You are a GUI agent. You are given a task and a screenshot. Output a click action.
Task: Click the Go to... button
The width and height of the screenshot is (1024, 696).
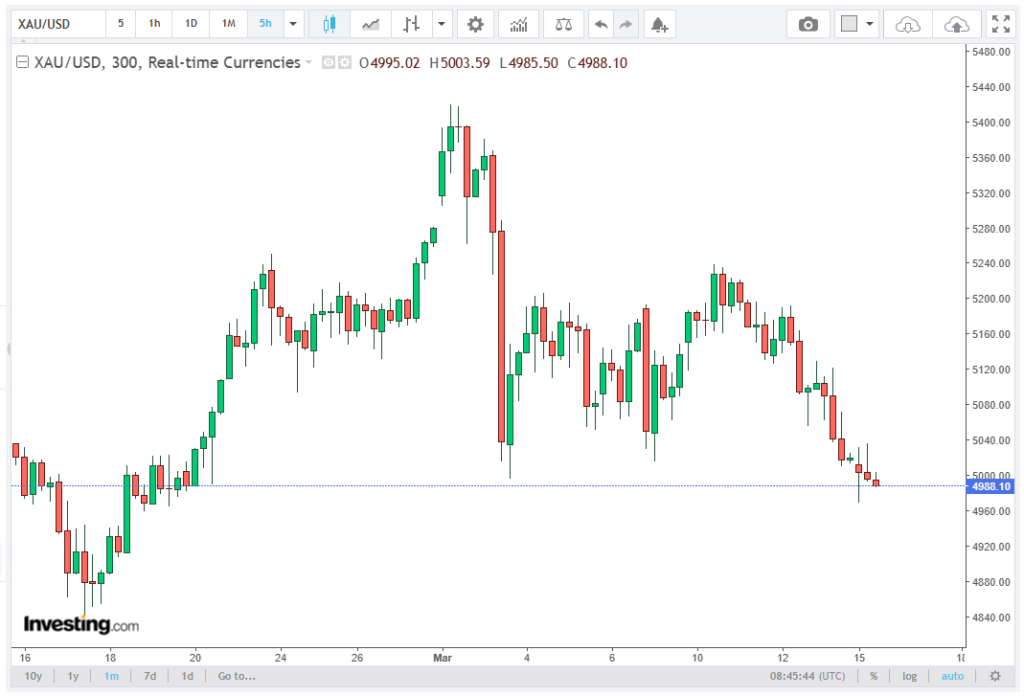coord(236,676)
